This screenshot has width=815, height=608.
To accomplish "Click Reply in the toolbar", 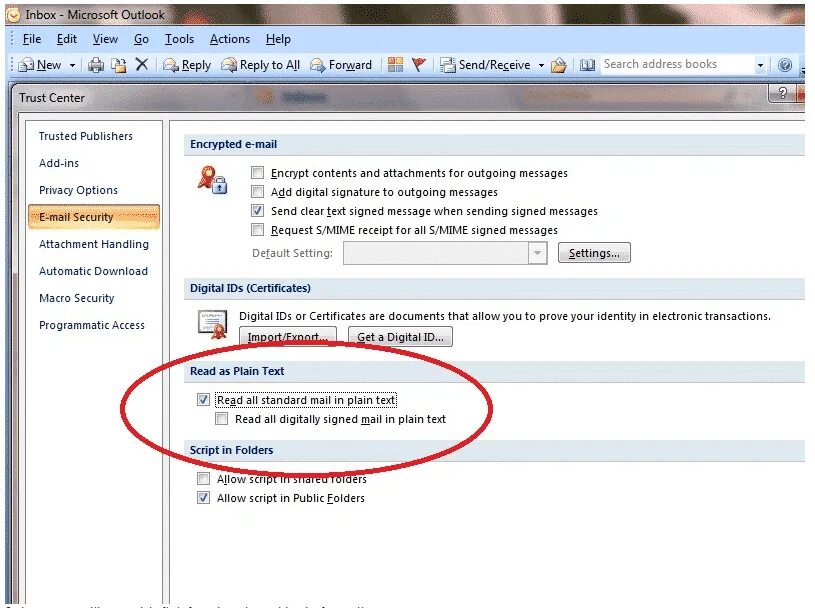I will [x=187, y=65].
